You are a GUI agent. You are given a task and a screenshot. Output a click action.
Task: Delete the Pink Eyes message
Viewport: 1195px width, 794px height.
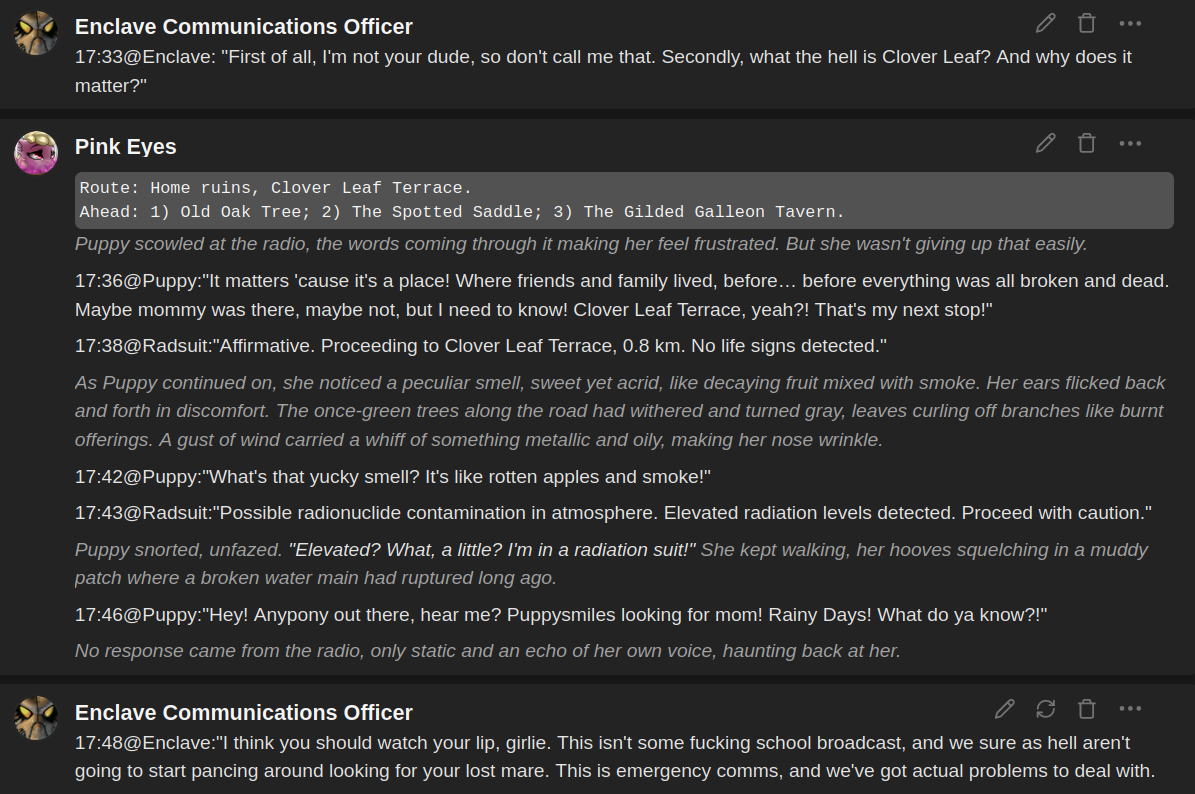coord(1087,143)
